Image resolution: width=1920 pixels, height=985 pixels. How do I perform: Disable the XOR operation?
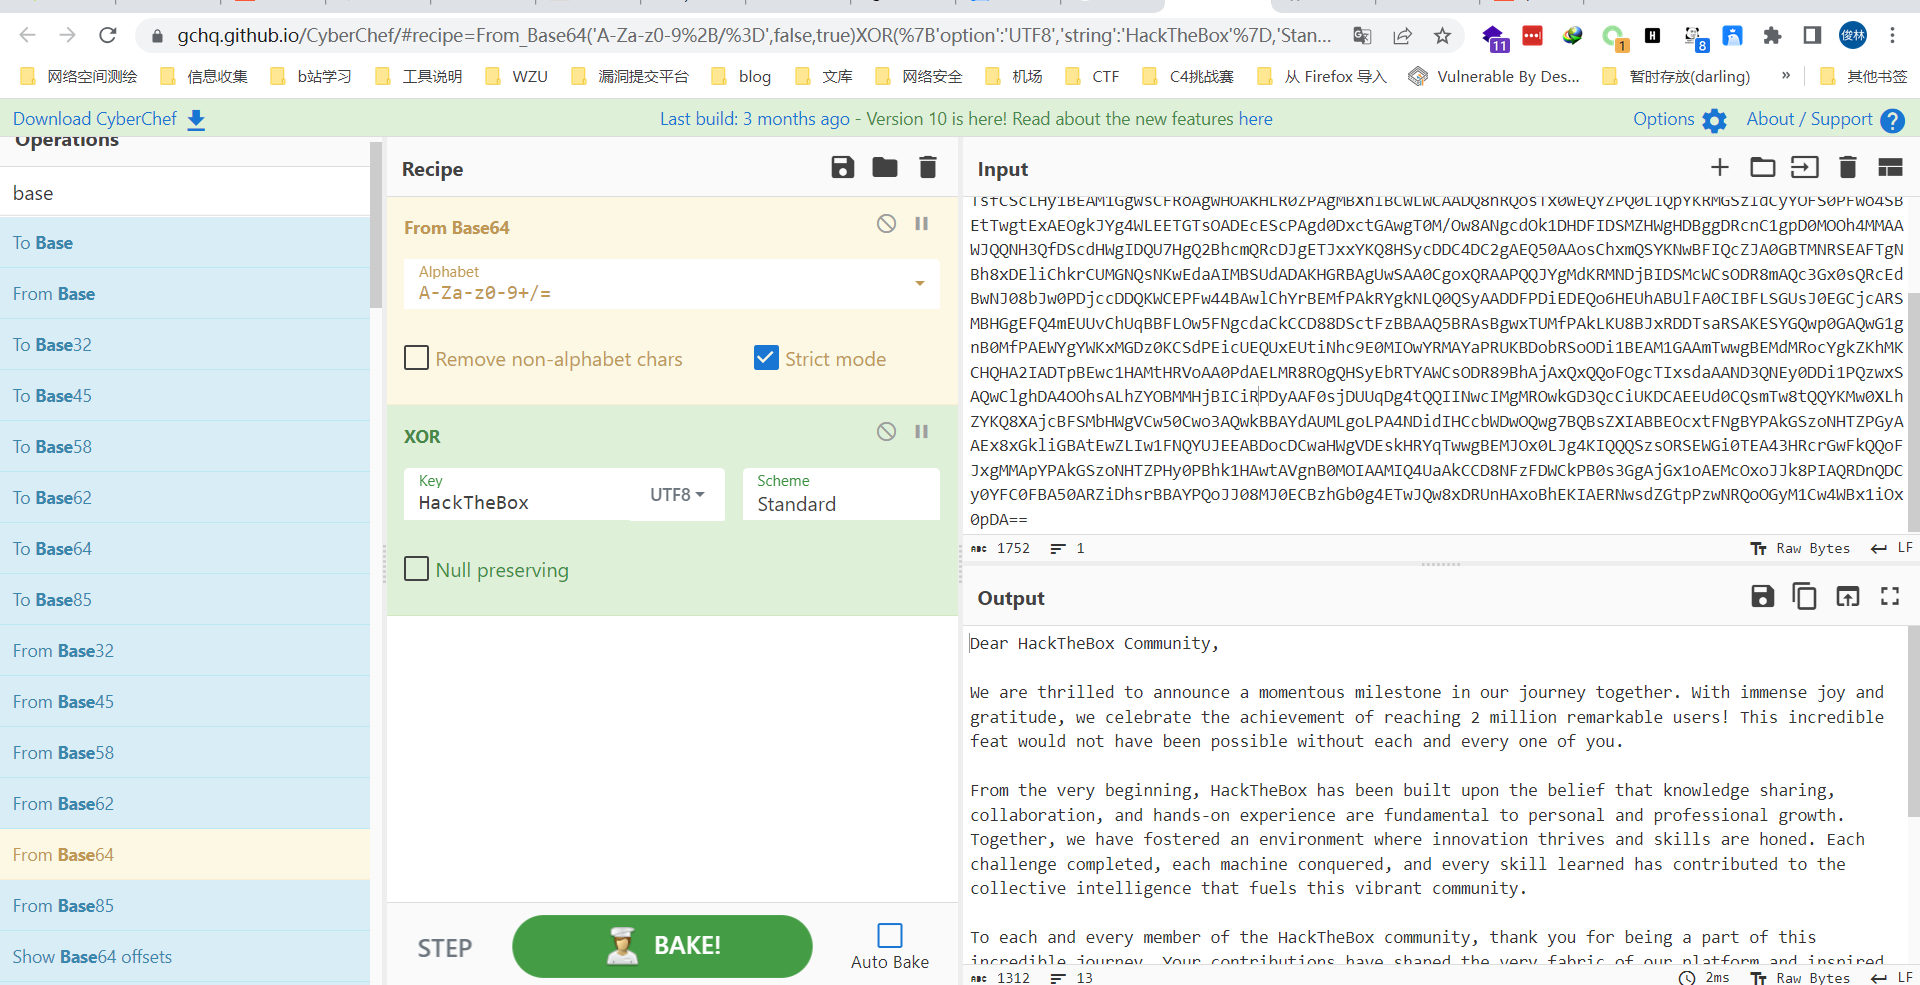tap(886, 431)
